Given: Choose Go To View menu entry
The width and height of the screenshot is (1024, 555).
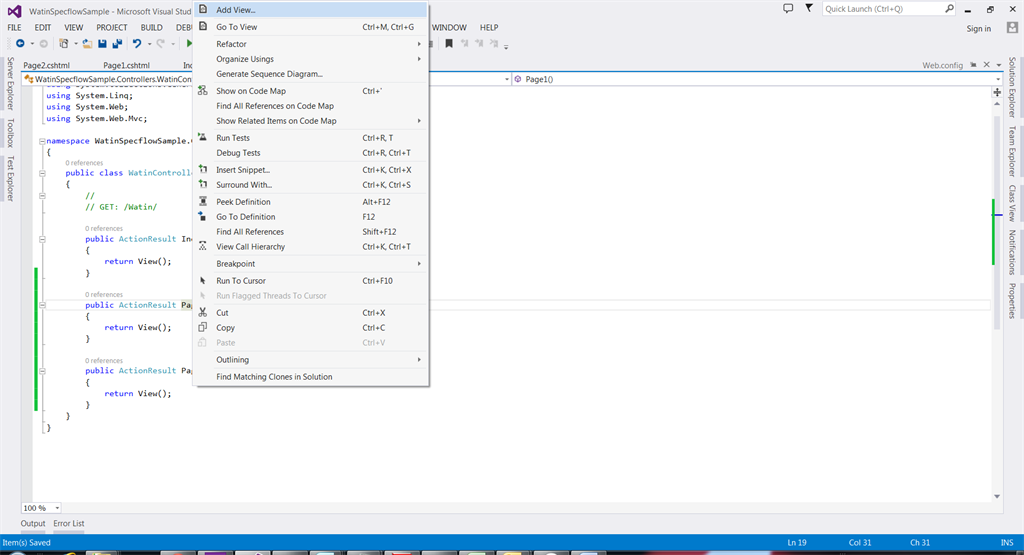Looking at the screenshot, I should click(311, 27).
